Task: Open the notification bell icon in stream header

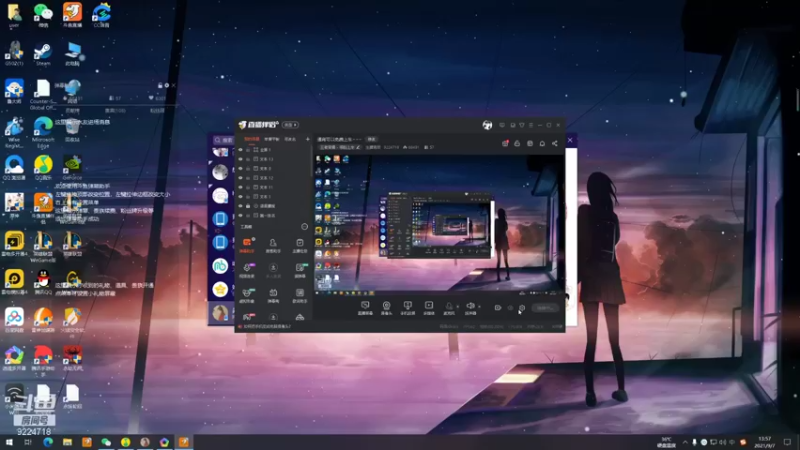Action: tap(542, 143)
